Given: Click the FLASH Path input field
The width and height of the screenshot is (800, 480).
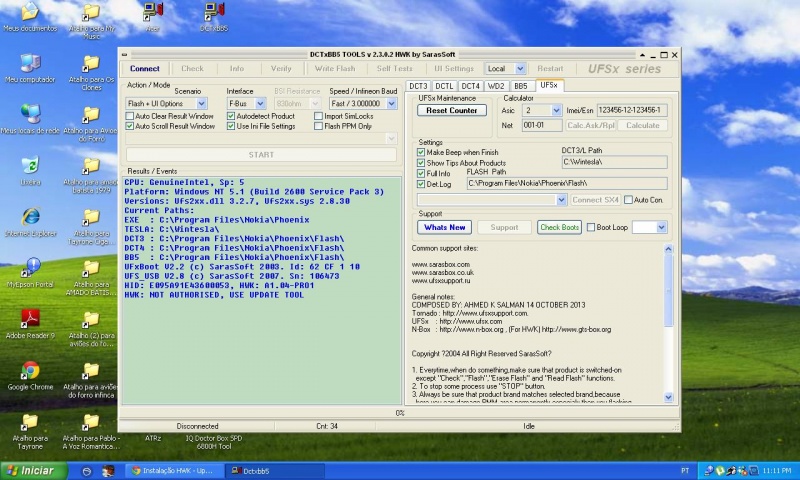Looking at the screenshot, I should pyautogui.click(x=567, y=183).
